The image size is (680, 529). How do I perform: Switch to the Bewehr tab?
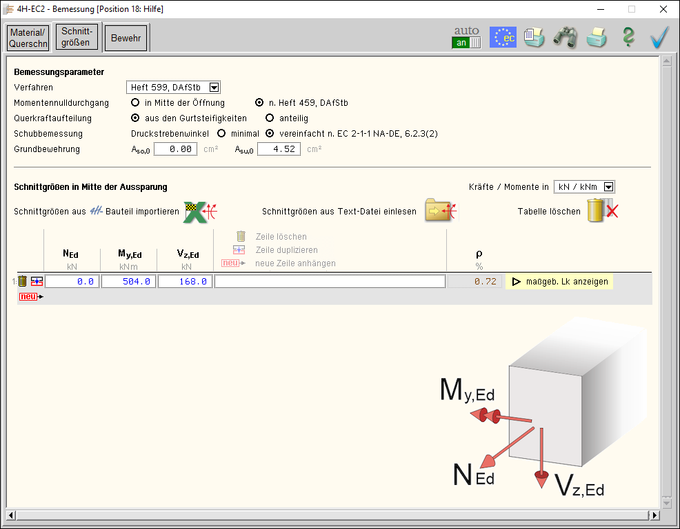(126, 38)
